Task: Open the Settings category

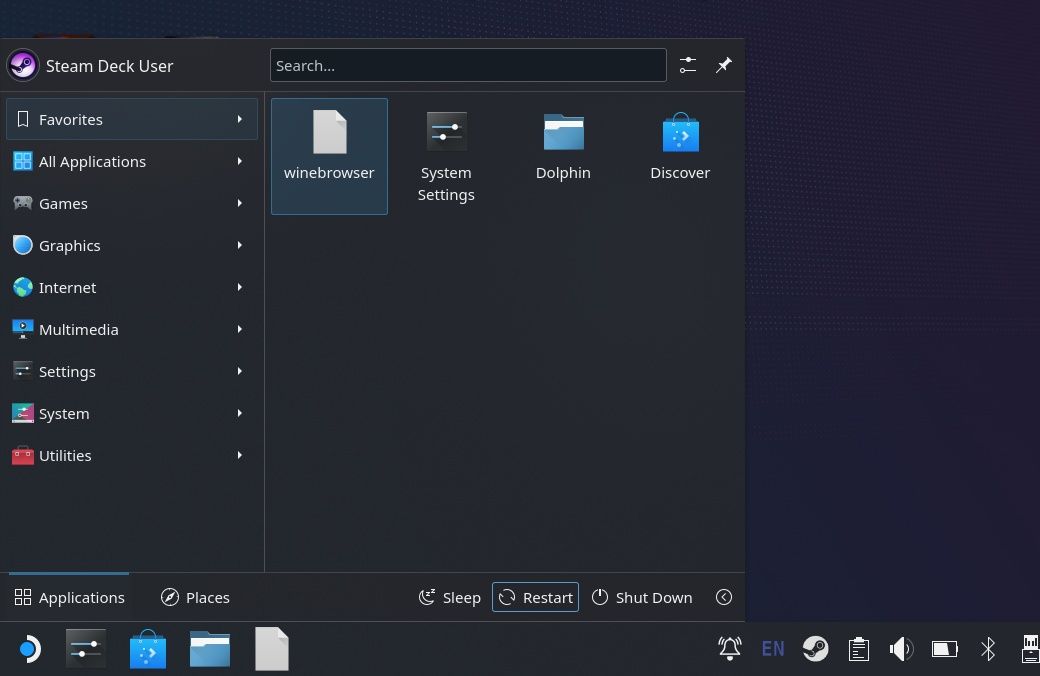Action: point(132,372)
